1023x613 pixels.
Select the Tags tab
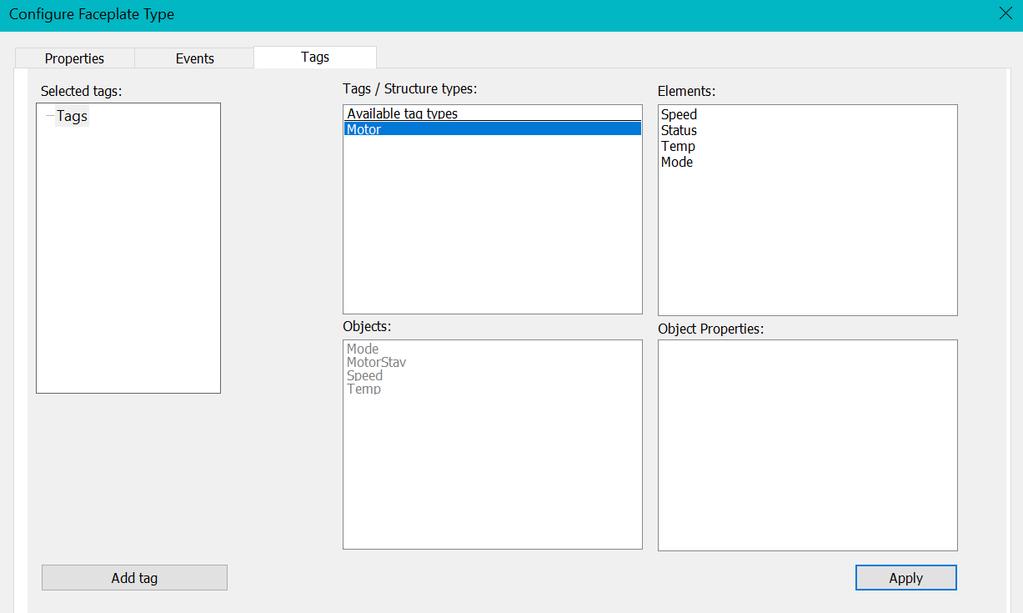pyautogui.click(x=315, y=57)
